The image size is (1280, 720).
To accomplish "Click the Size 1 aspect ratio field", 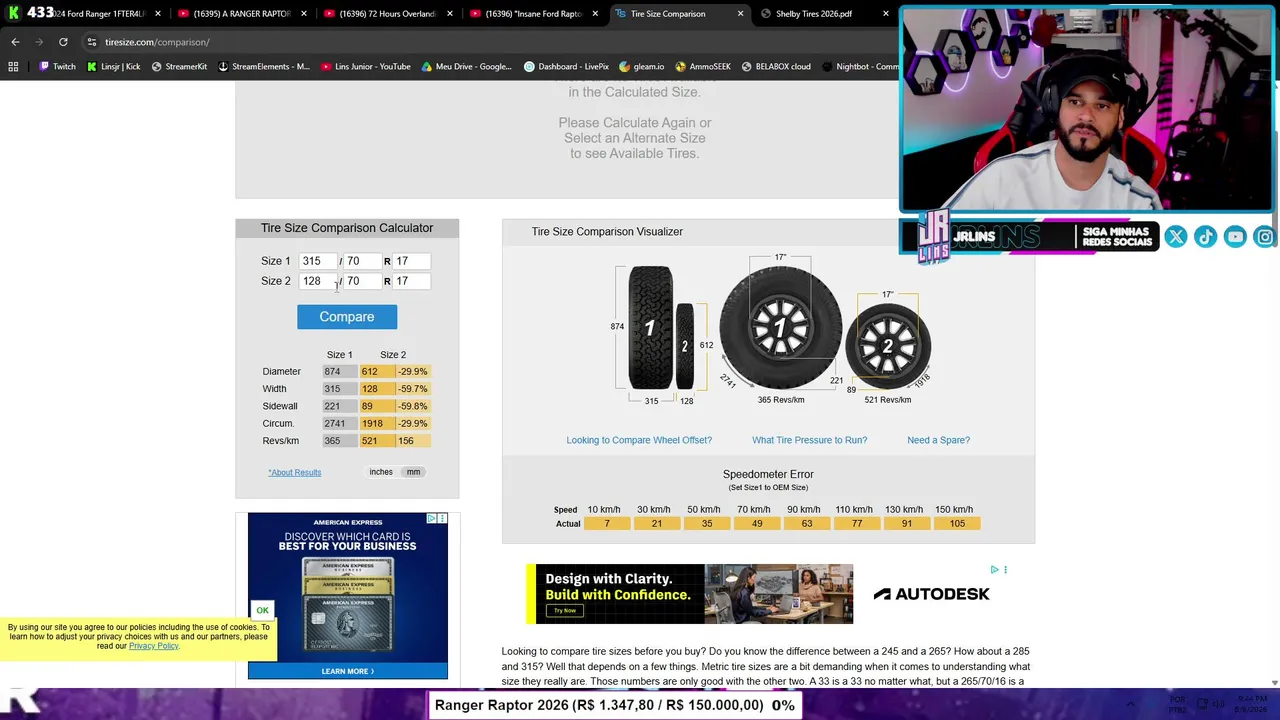I will [361, 261].
